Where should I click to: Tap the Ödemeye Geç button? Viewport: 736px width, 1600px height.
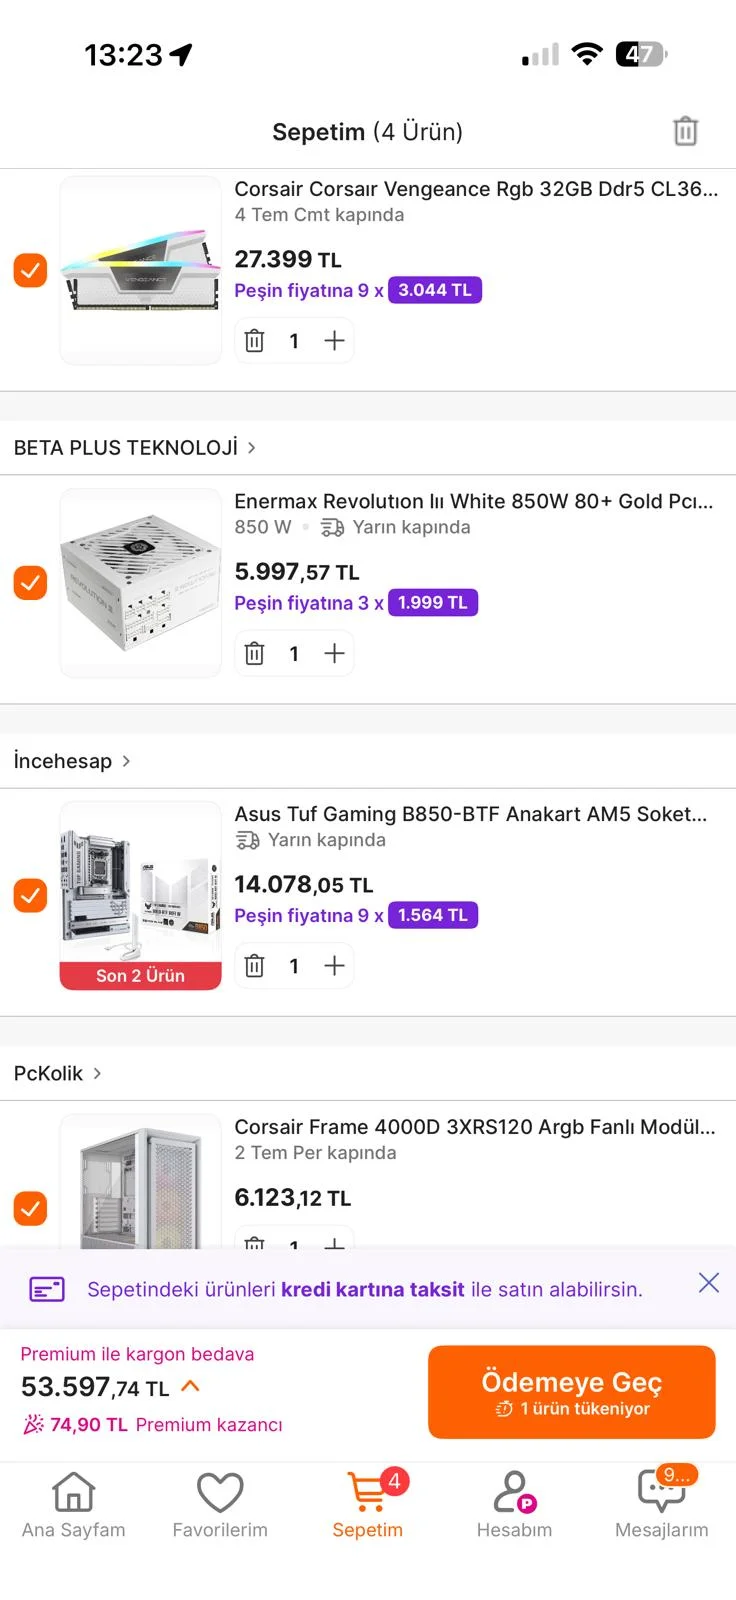coord(572,1392)
